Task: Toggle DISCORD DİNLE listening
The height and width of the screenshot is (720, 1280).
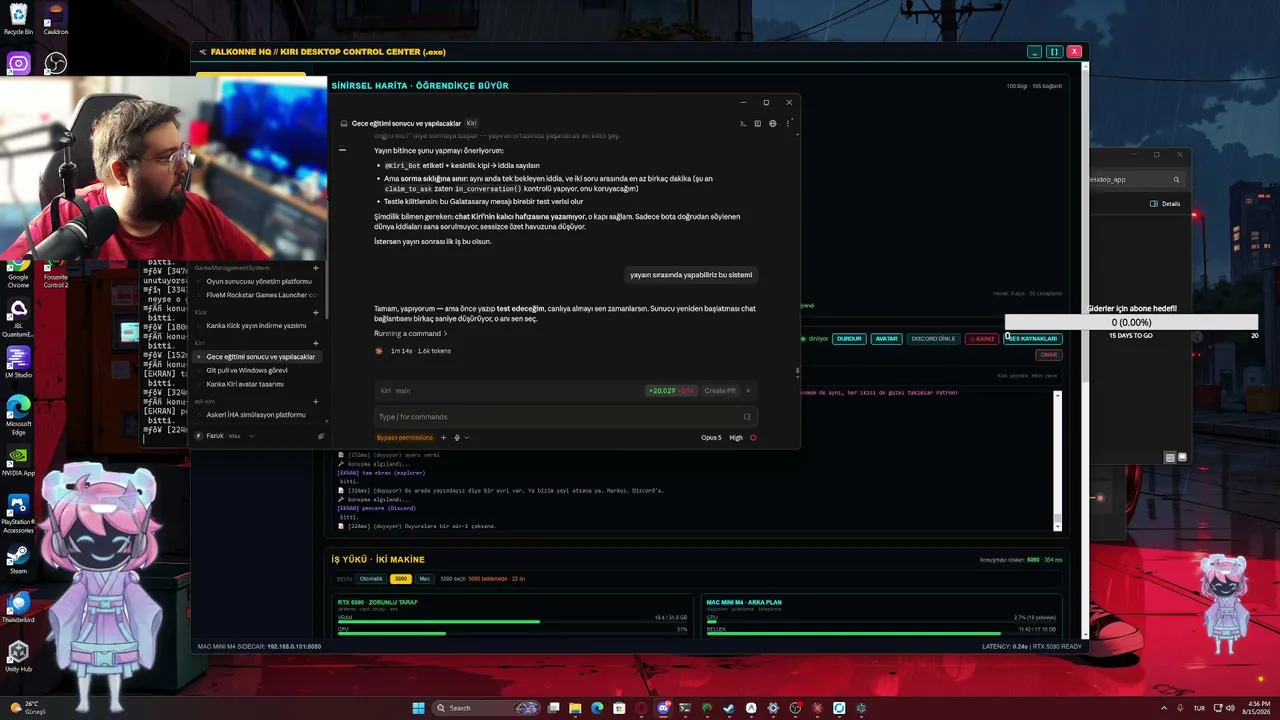Action: (x=933, y=339)
